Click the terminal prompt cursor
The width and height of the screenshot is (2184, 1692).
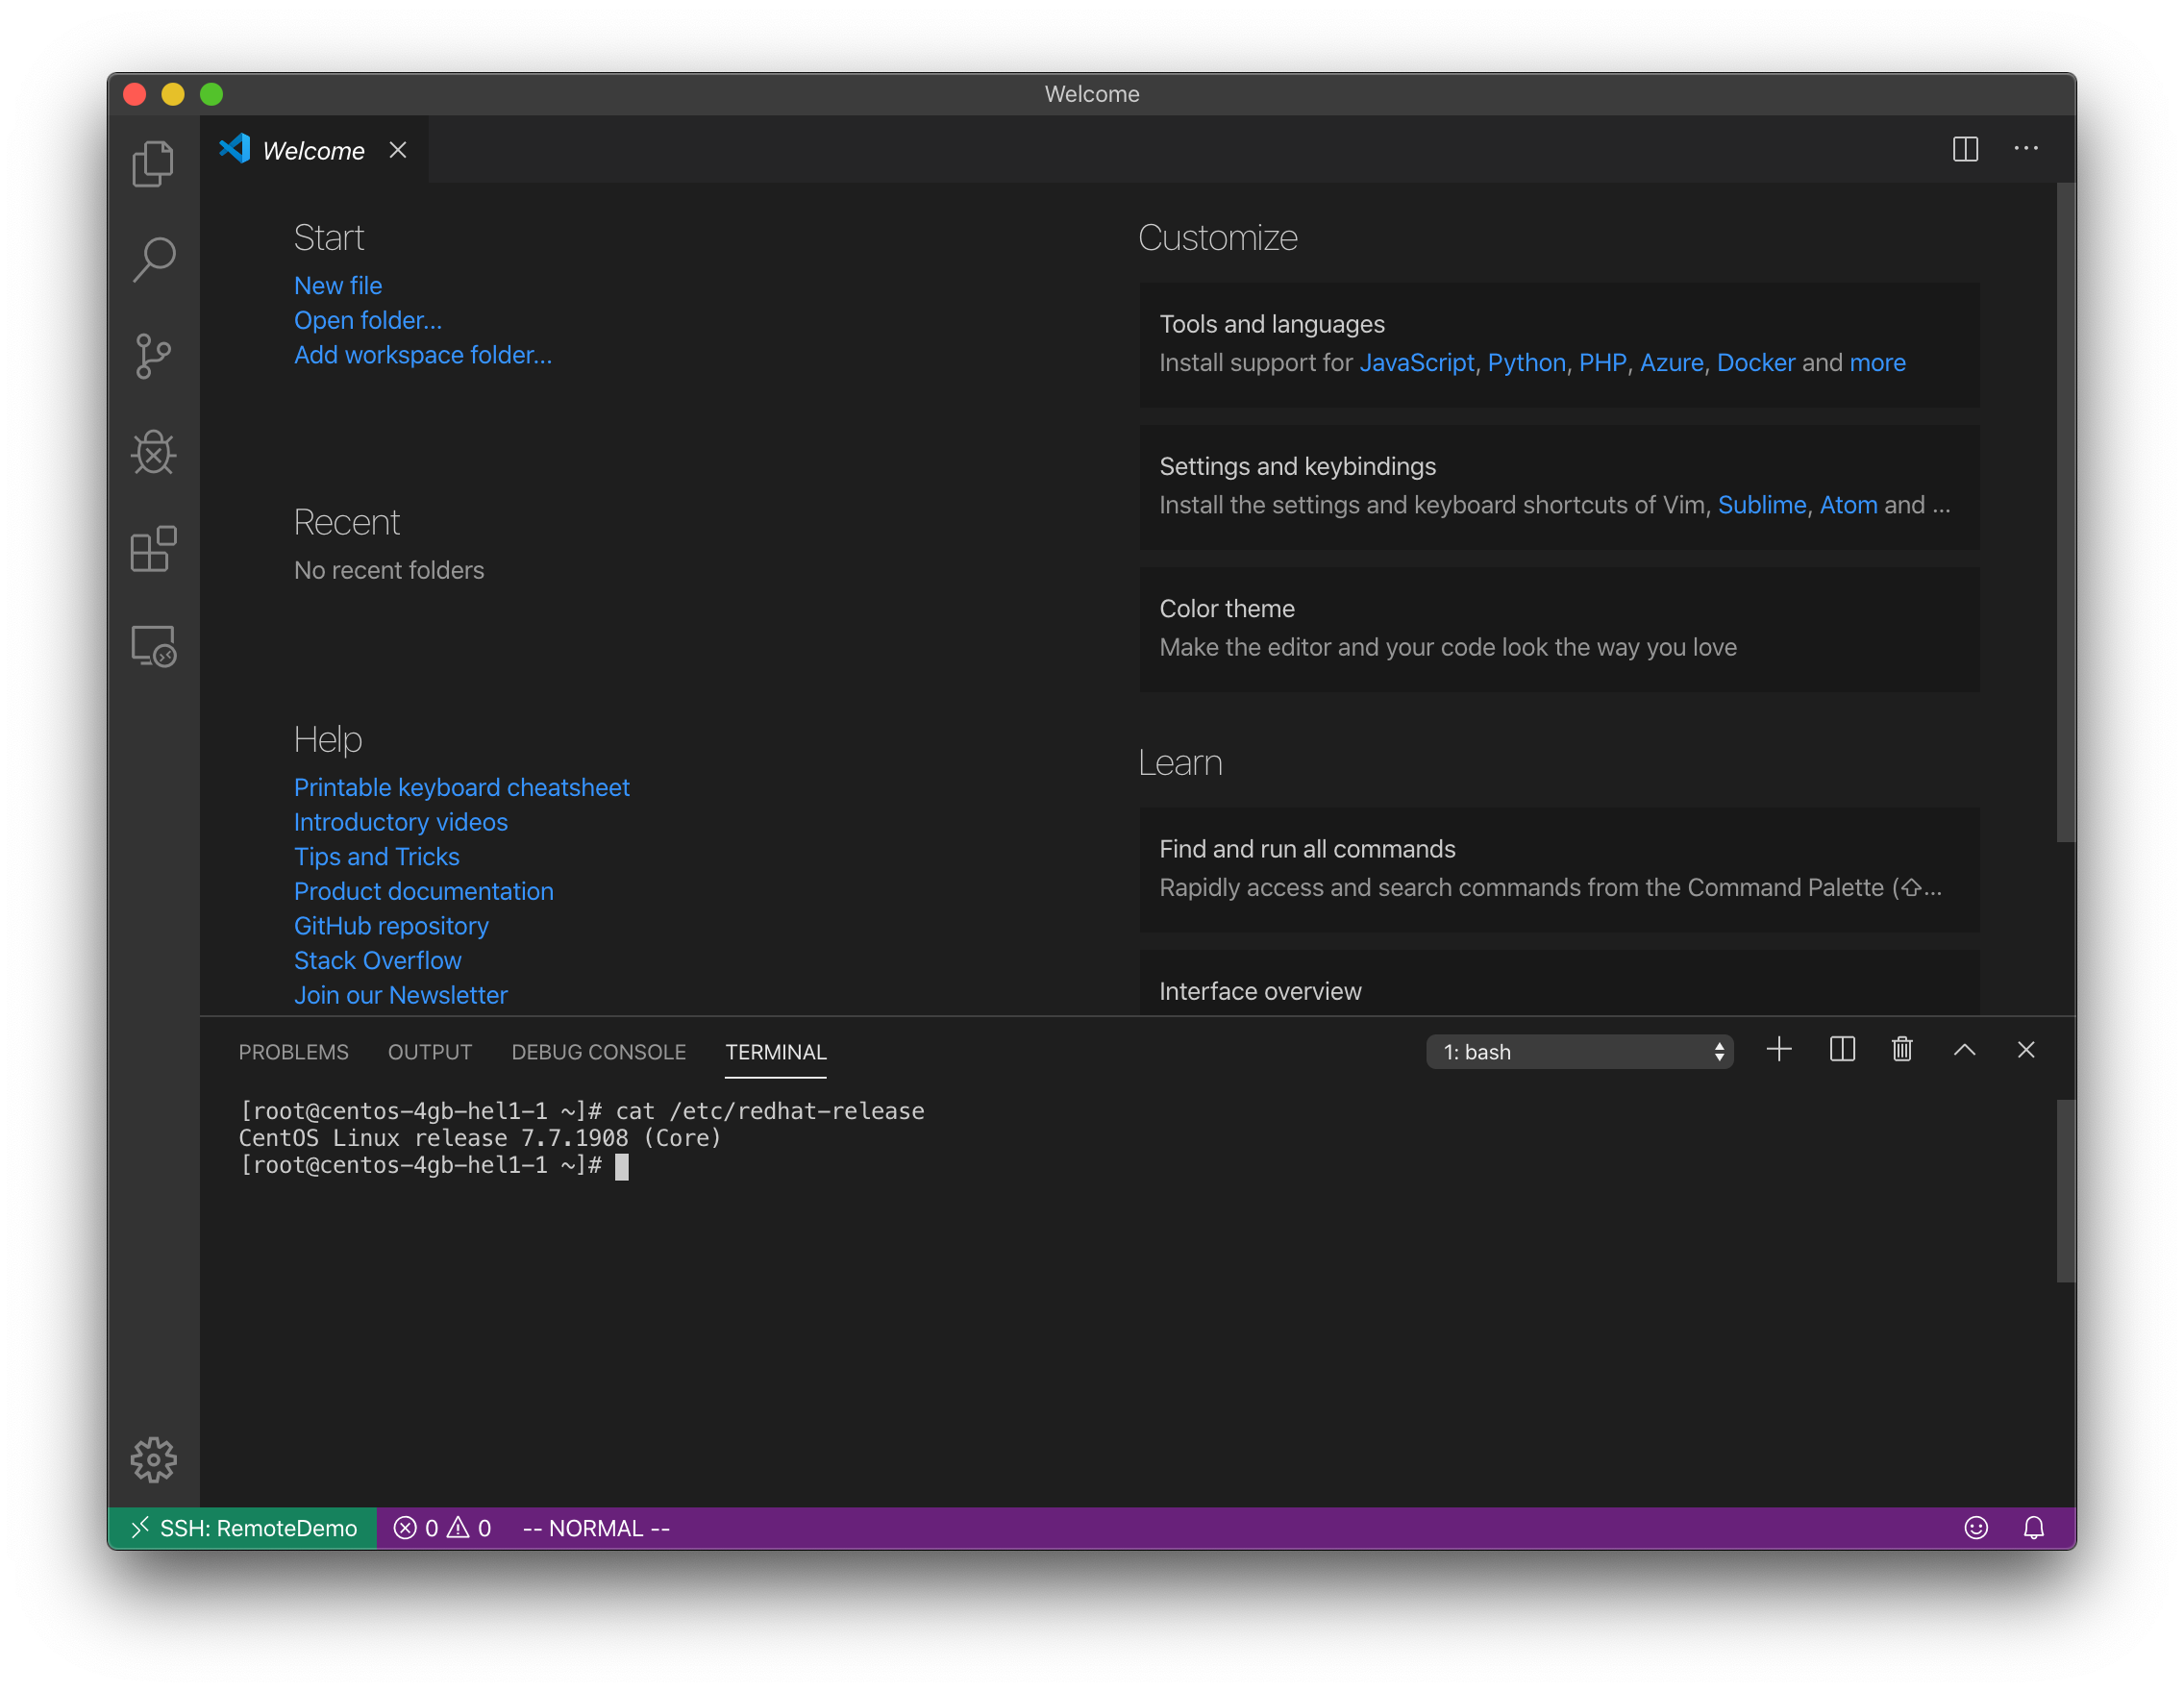[622, 1166]
